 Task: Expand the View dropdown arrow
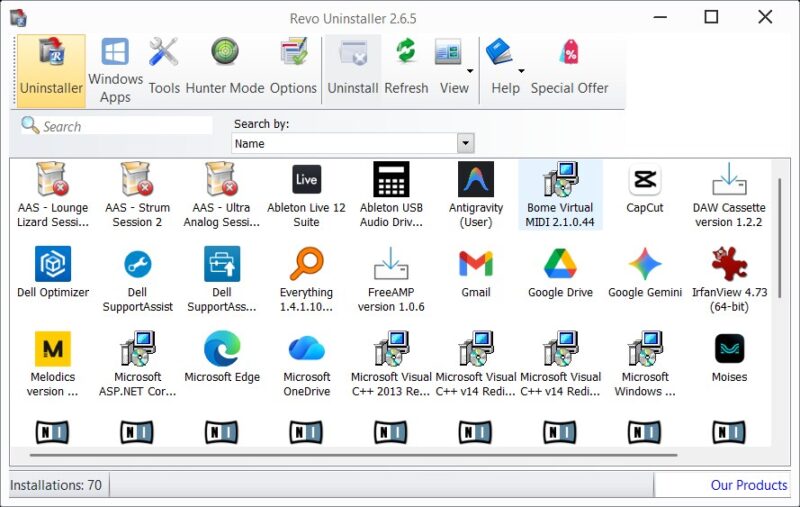click(x=470, y=71)
